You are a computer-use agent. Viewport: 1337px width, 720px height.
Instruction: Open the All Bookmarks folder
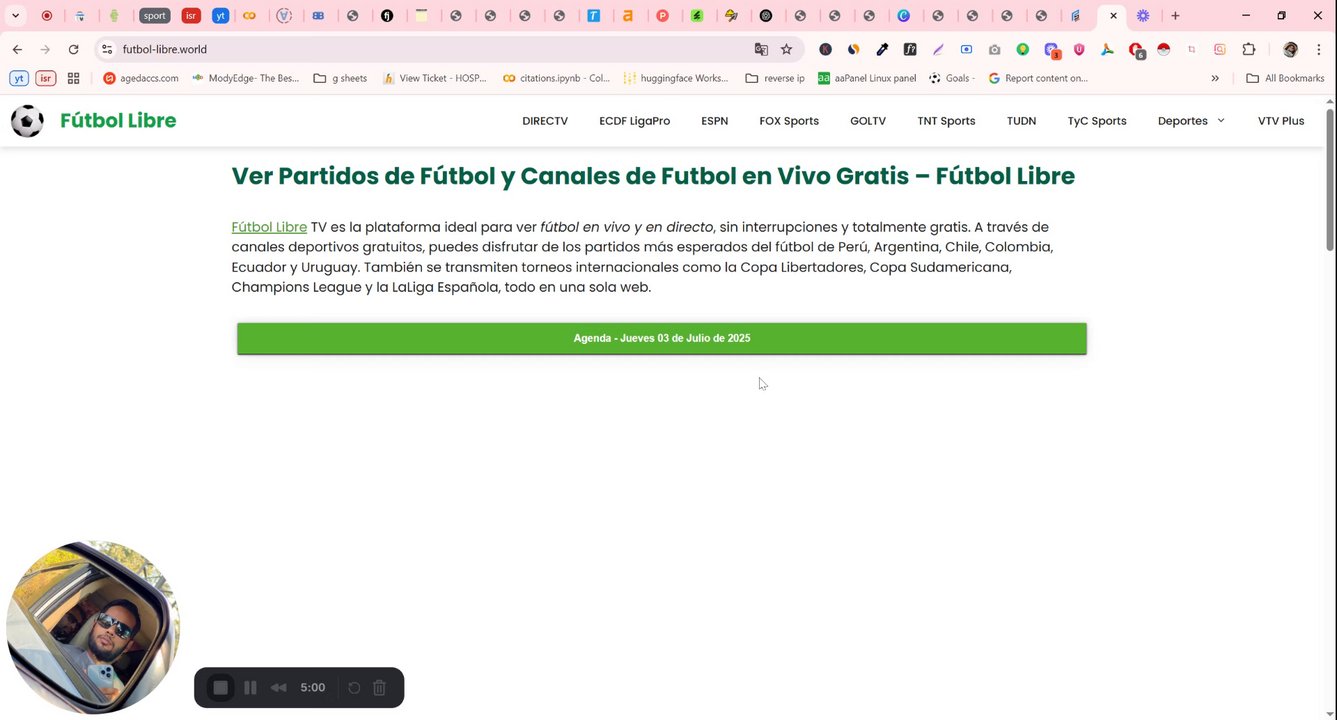[x=1285, y=78]
